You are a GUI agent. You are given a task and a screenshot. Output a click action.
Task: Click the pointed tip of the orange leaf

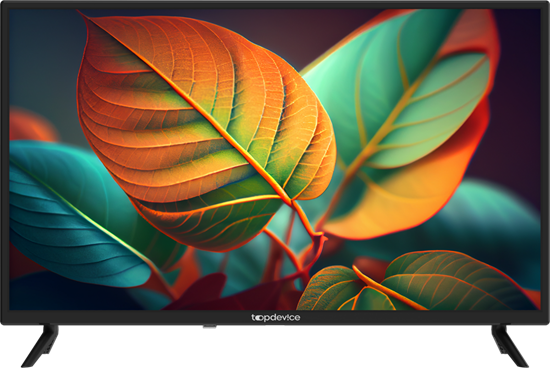coord(81,14)
